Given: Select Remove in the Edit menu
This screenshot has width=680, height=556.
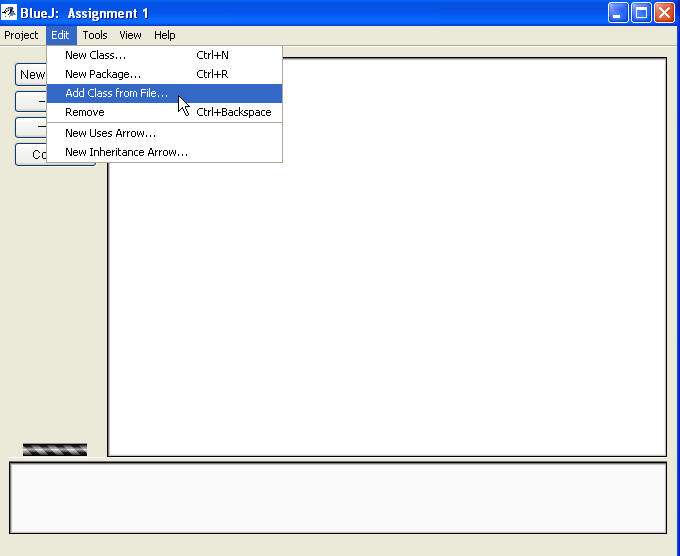Looking at the screenshot, I should 84,112.
